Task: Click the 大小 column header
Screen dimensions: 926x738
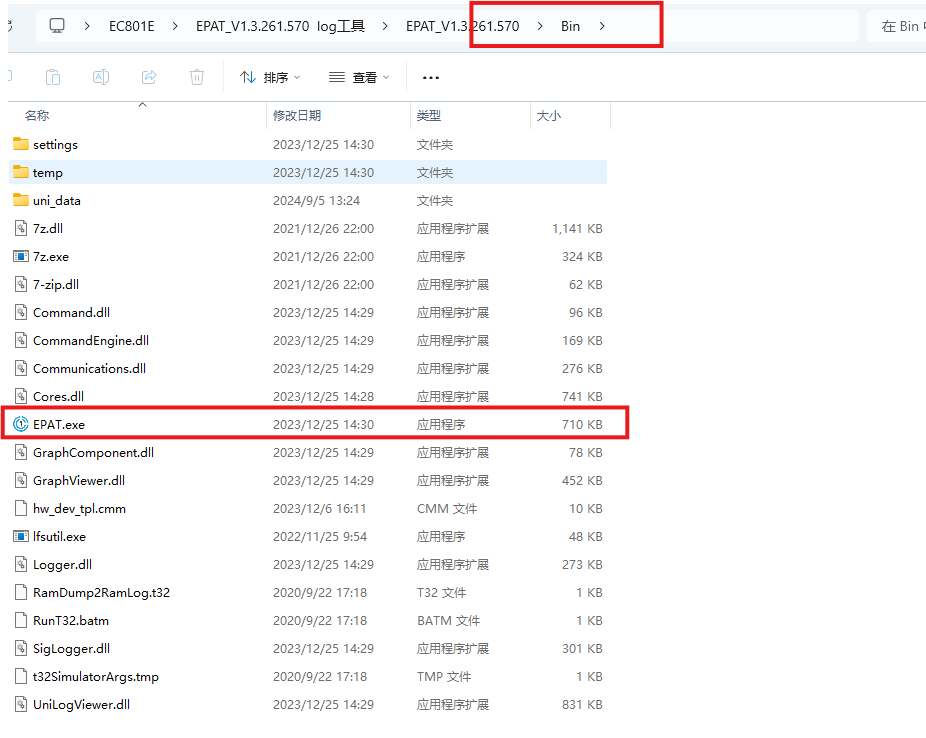Action: click(x=549, y=116)
